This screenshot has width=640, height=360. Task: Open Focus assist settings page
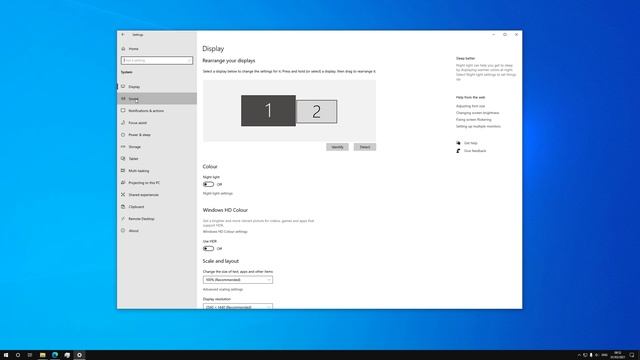point(157,122)
